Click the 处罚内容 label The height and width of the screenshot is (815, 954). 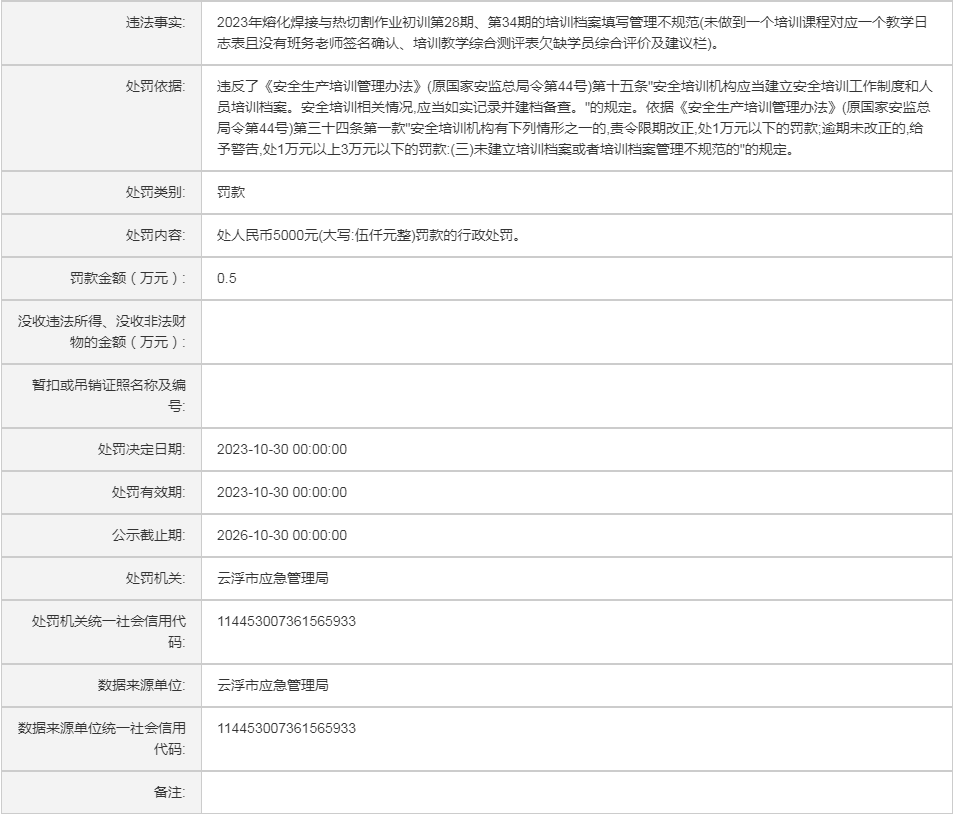[154, 236]
